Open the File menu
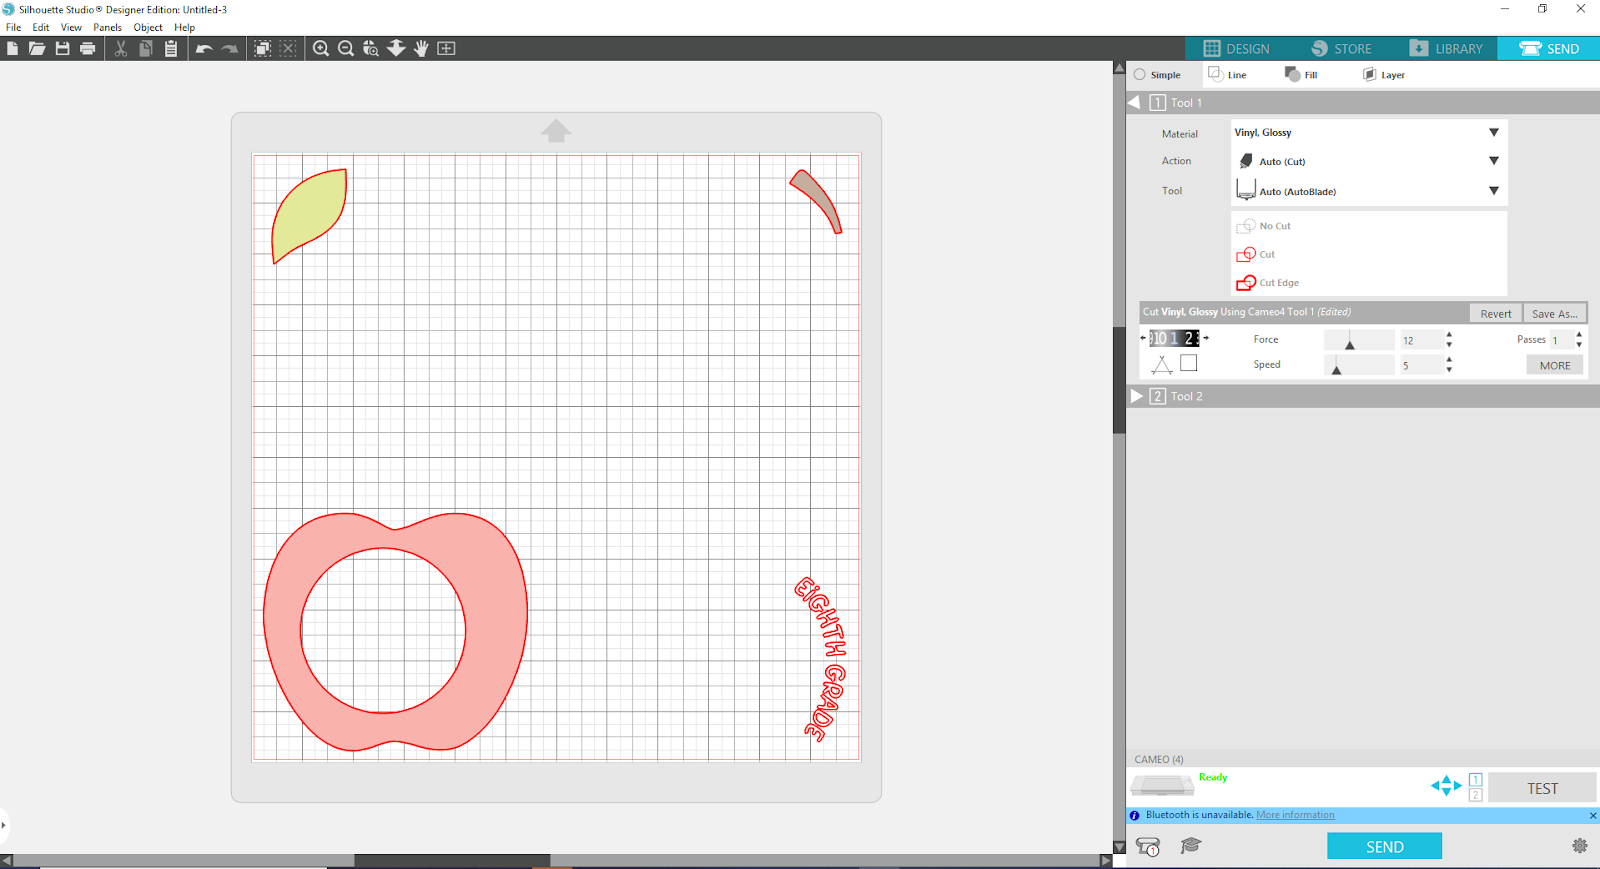Image resolution: width=1600 pixels, height=869 pixels. (x=13, y=27)
